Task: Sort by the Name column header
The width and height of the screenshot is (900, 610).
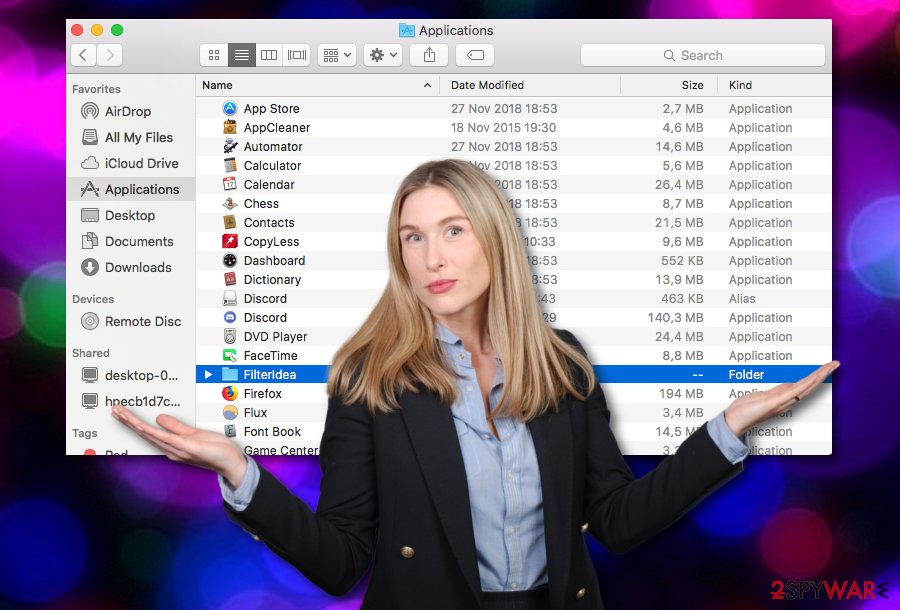Action: pos(317,85)
